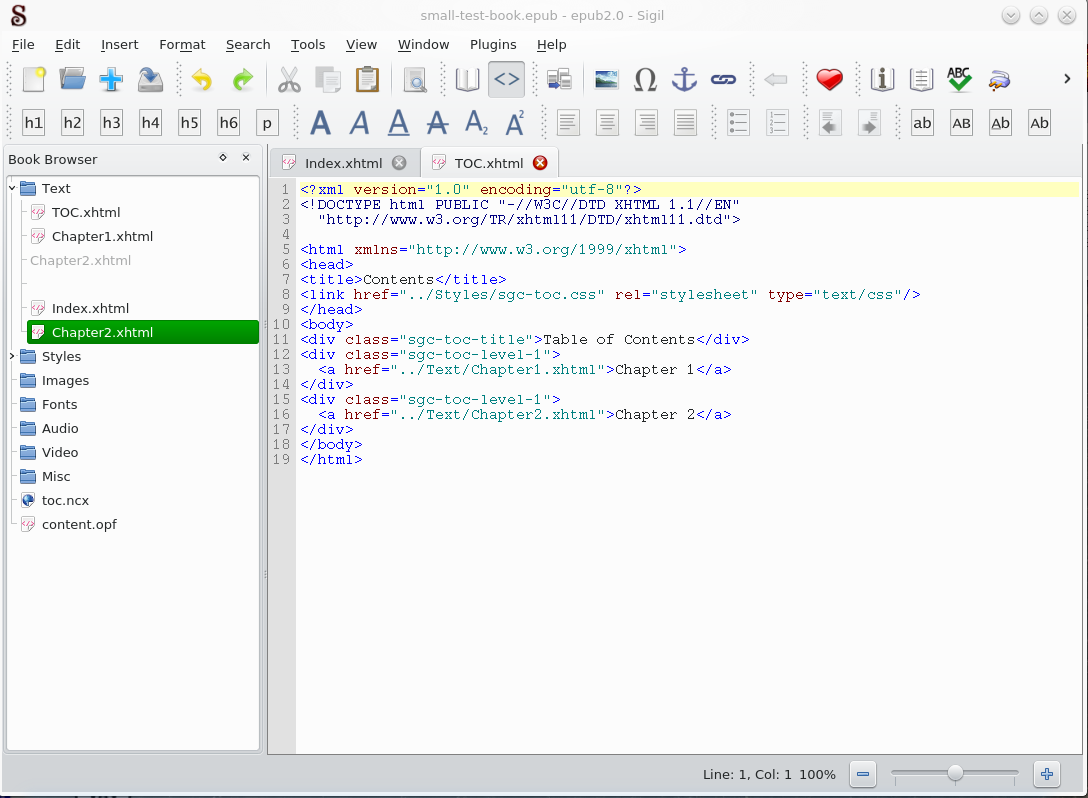Toggle Code View with the angle-brackets button
The image size is (1088, 798).
coord(506,80)
